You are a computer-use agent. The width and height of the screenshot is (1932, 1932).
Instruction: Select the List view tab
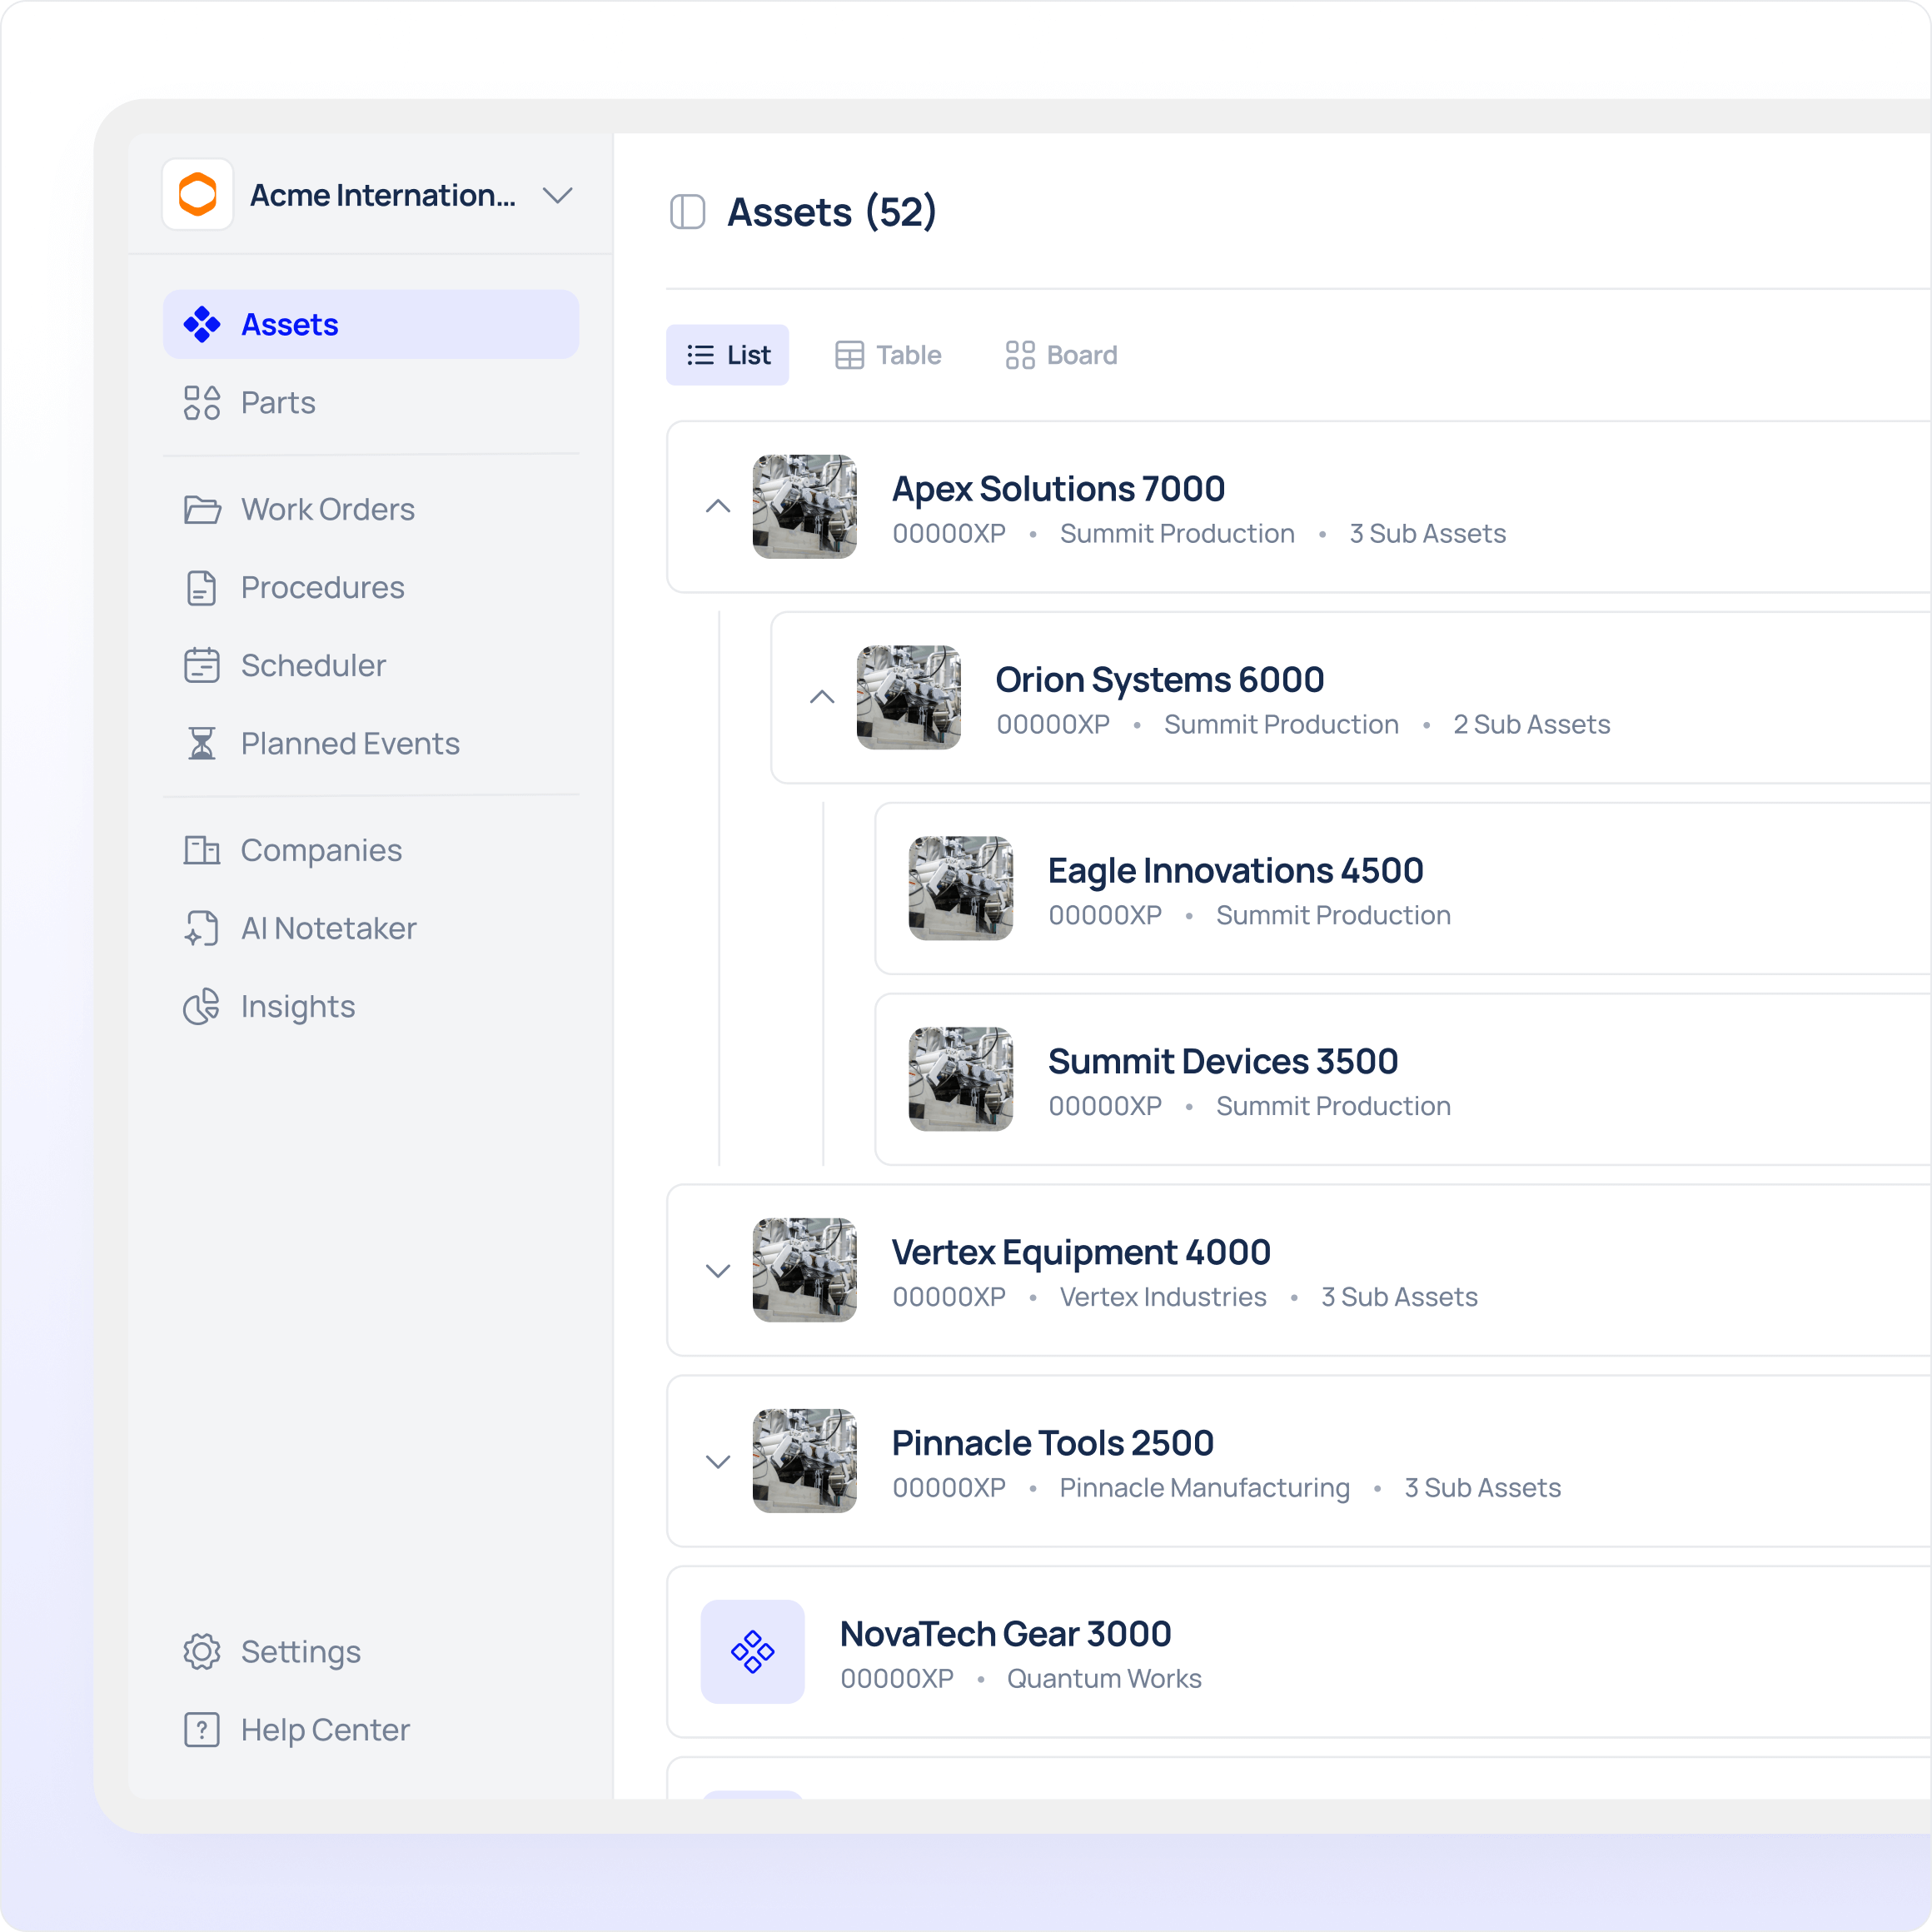[727, 355]
